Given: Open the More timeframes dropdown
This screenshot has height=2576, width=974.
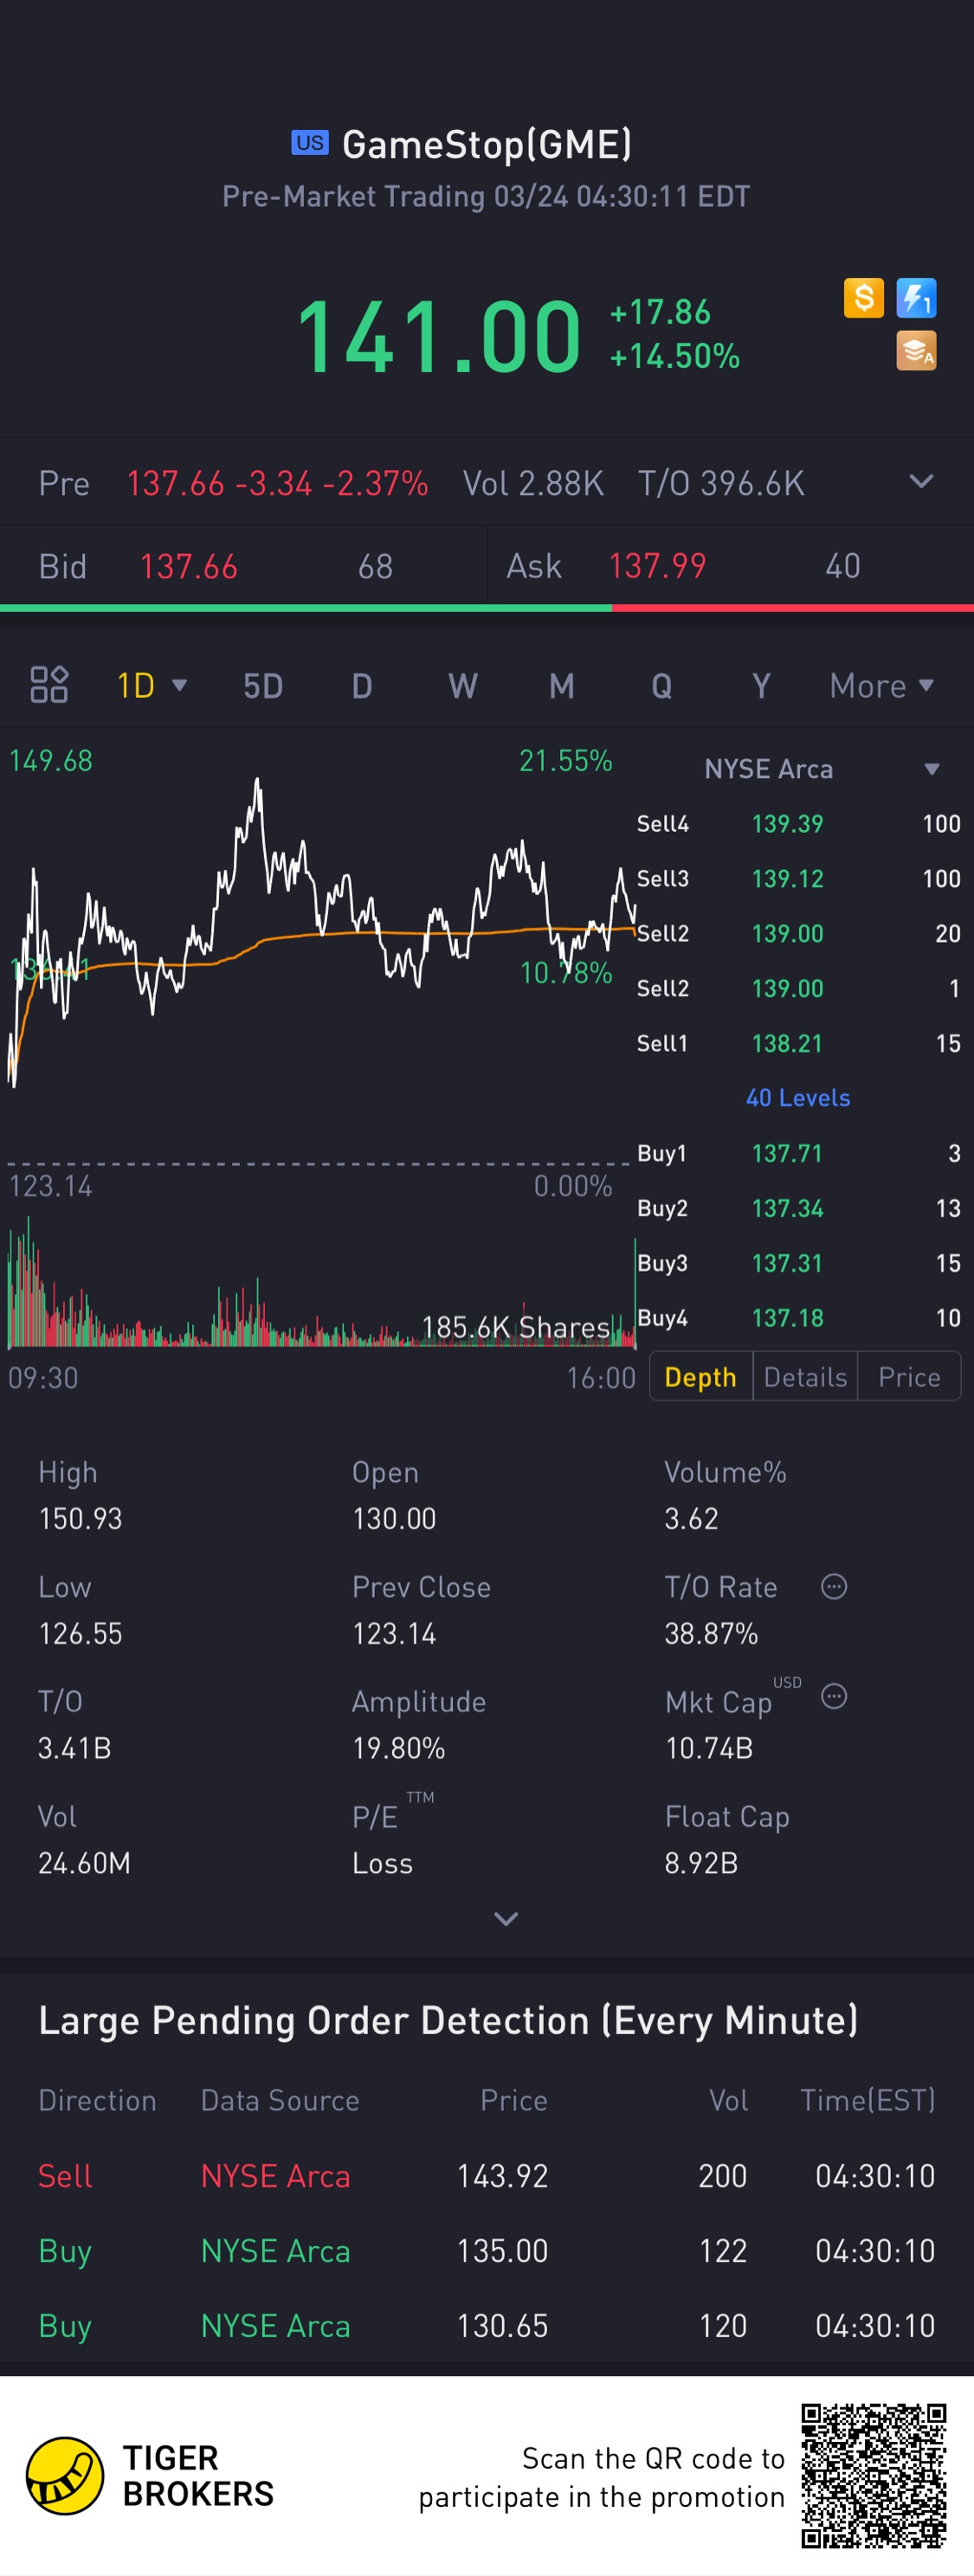Looking at the screenshot, I should tap(882, 686).
